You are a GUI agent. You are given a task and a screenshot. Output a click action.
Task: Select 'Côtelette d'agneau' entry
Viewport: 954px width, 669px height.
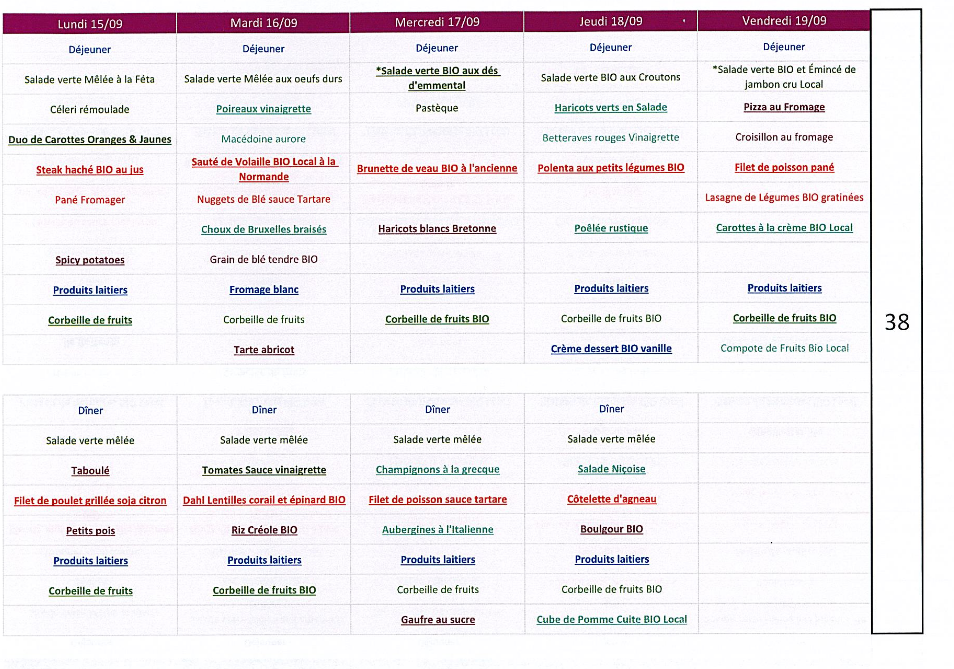point(611,499)
